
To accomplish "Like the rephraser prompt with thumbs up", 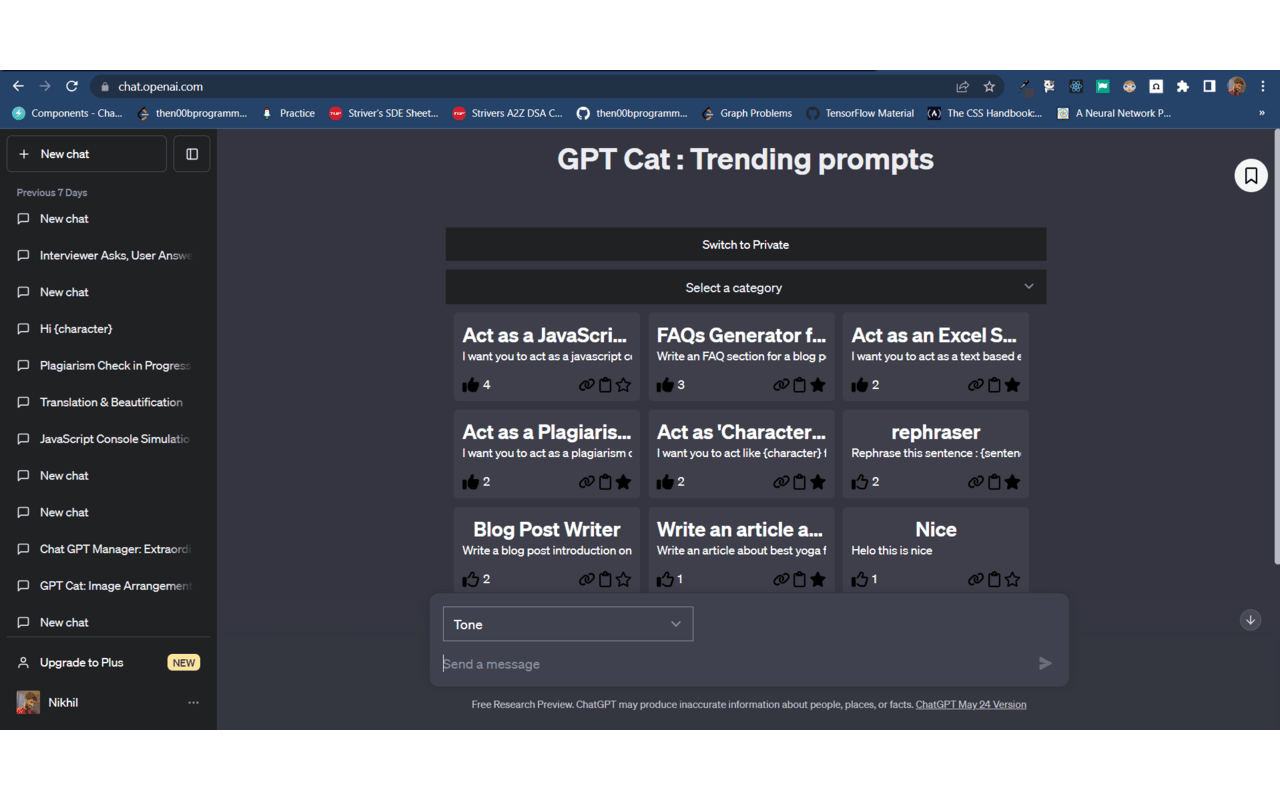I will click(860, 481).
